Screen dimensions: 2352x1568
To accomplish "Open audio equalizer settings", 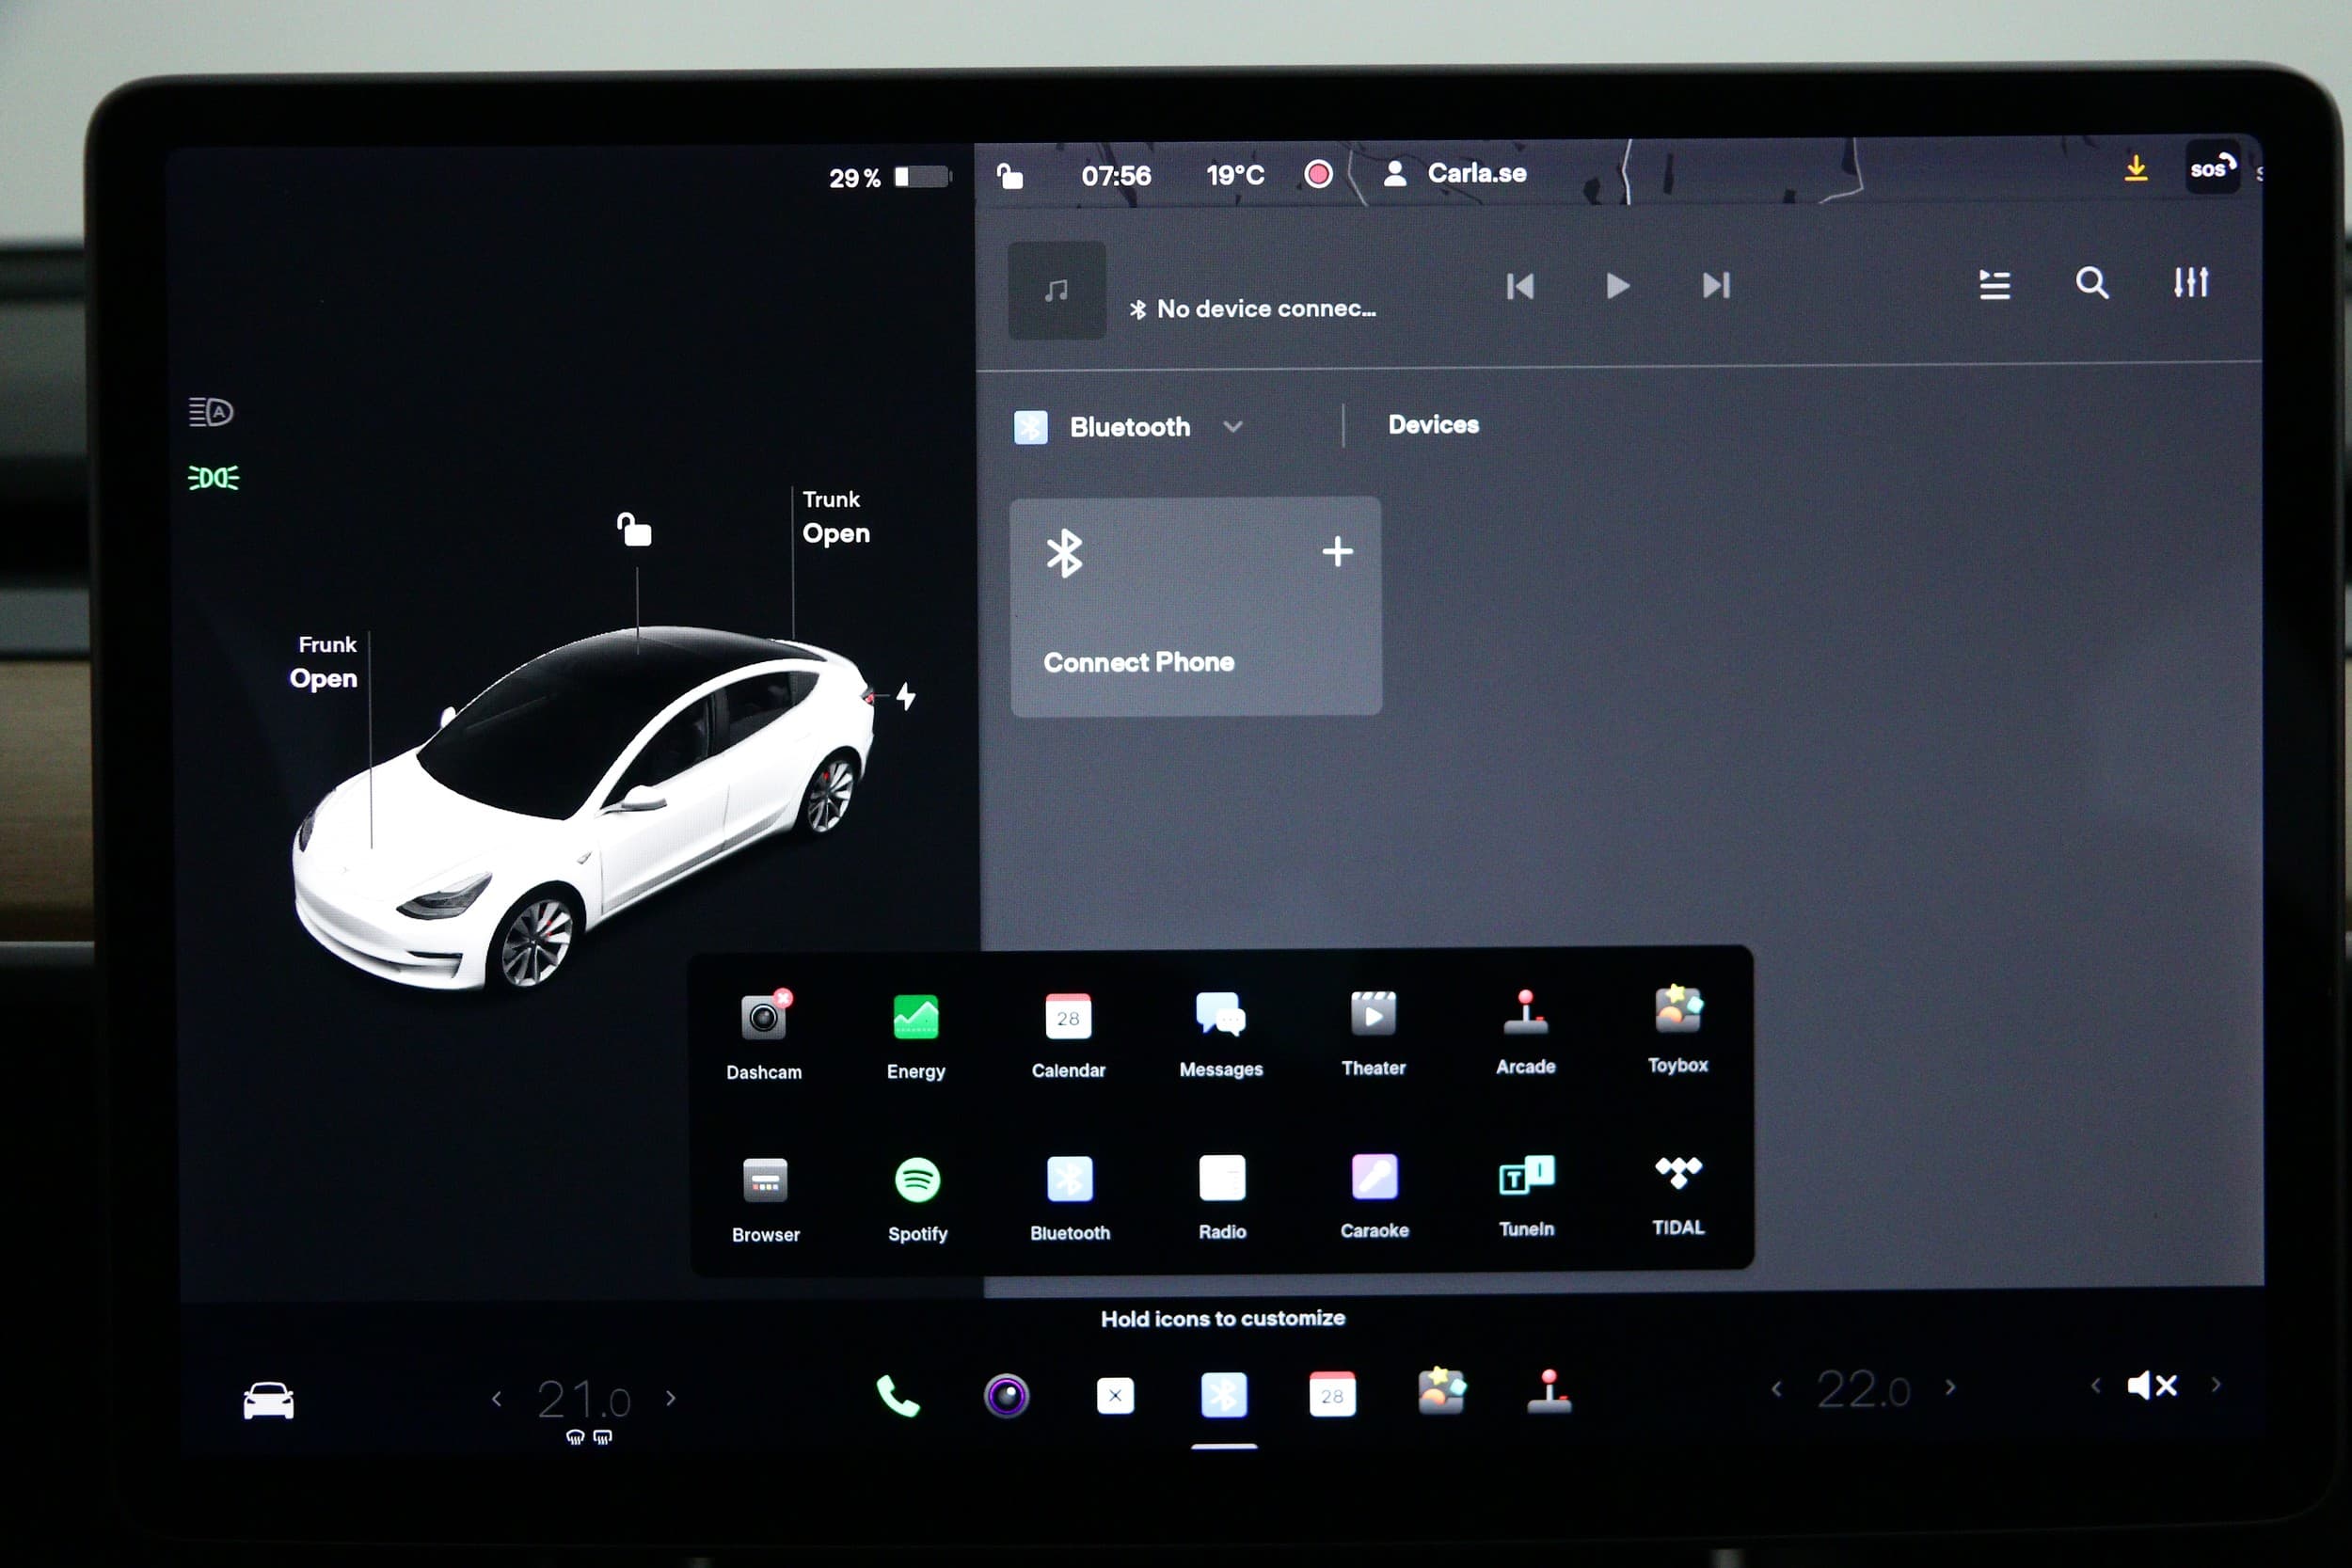I will click(2190, 282).
